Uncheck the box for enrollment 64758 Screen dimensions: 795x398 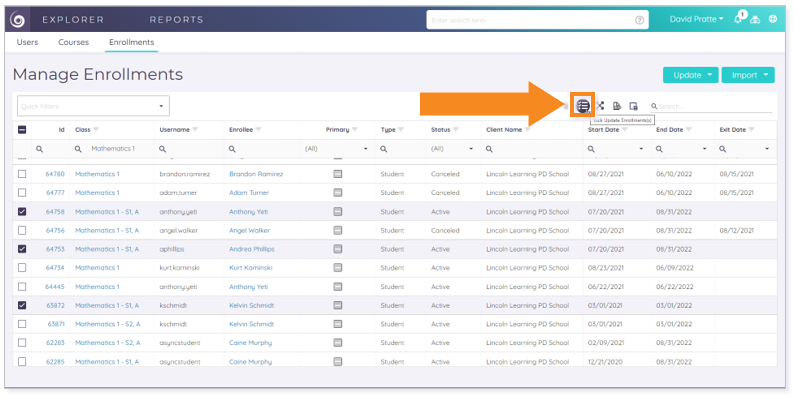point(22,211)
